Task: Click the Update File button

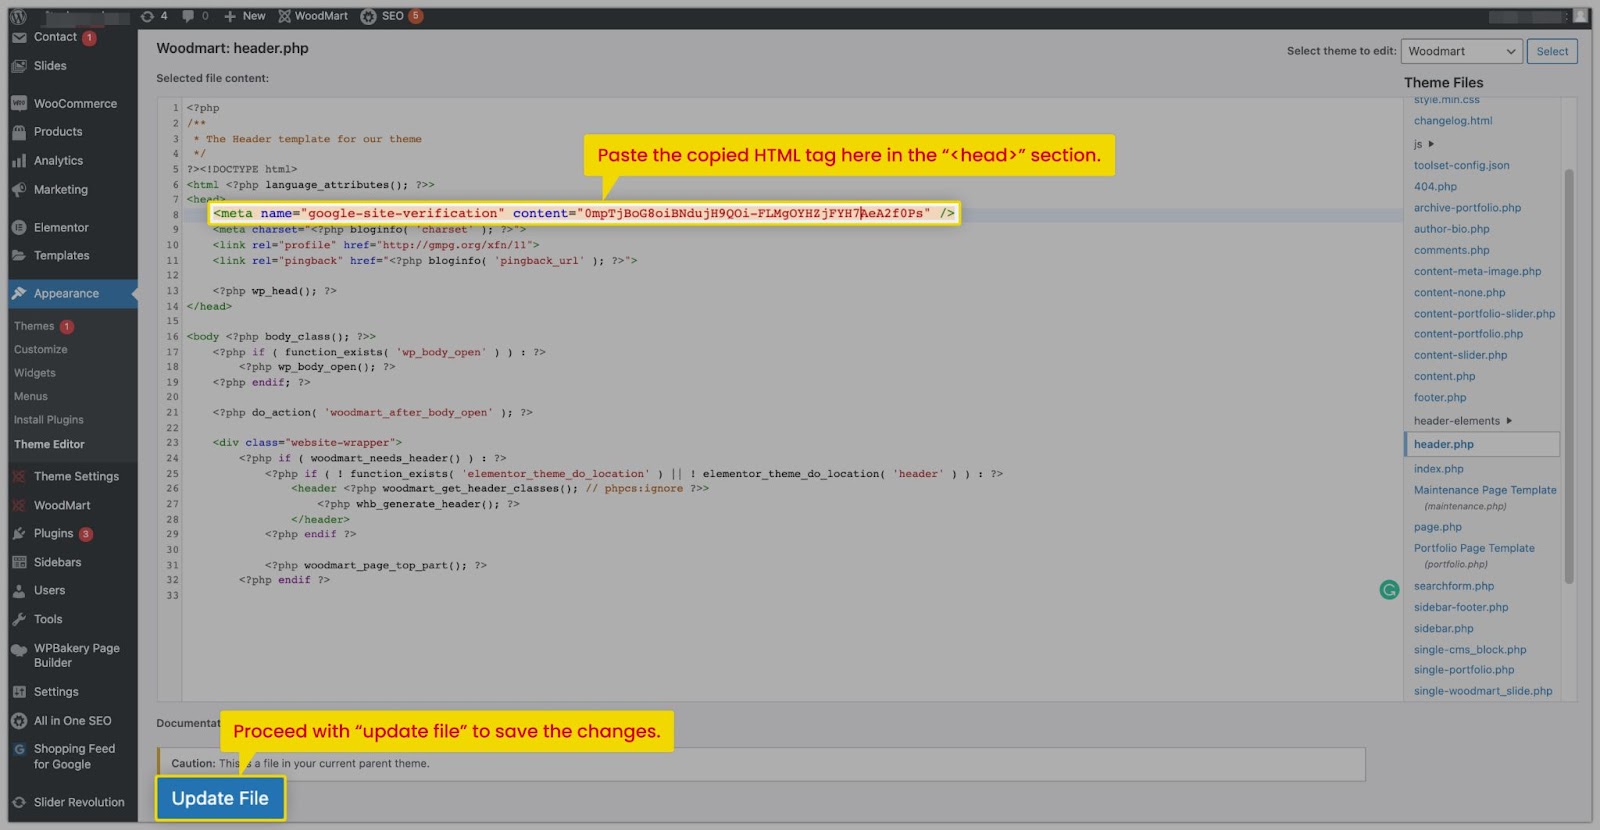Action: click(x=220, y=798)
